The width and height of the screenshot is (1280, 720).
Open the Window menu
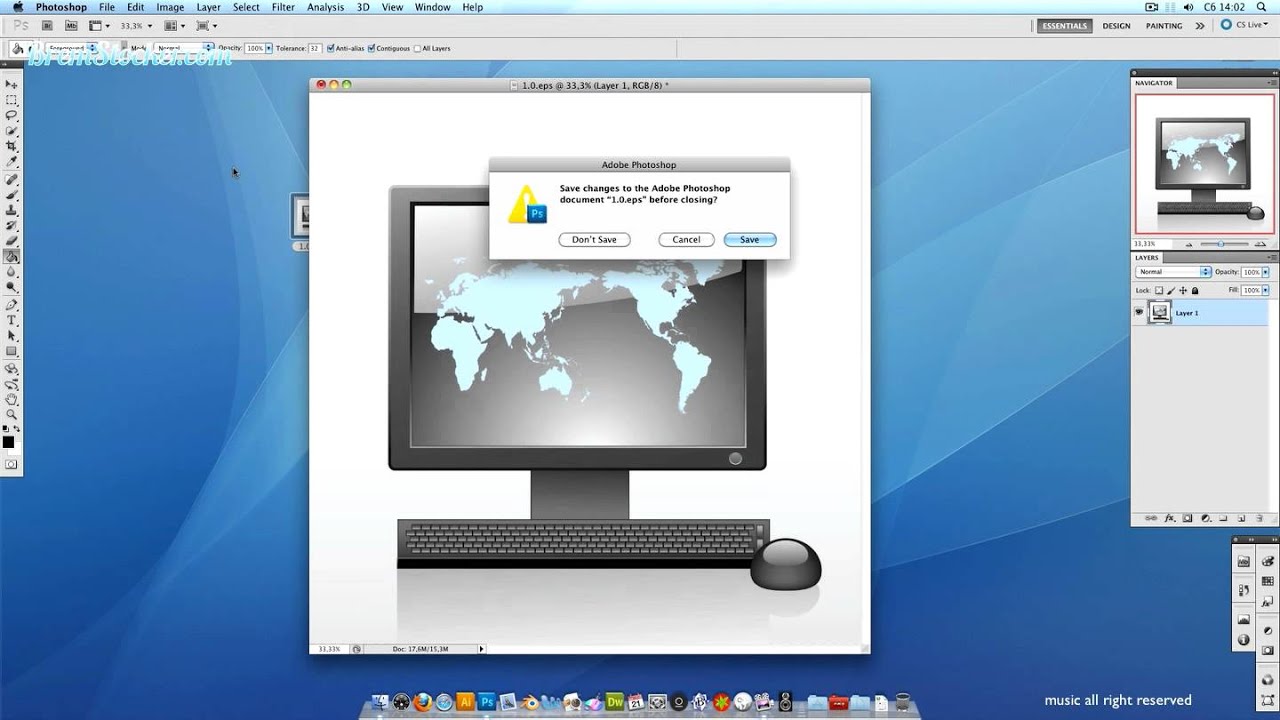(x=432, y=7)
